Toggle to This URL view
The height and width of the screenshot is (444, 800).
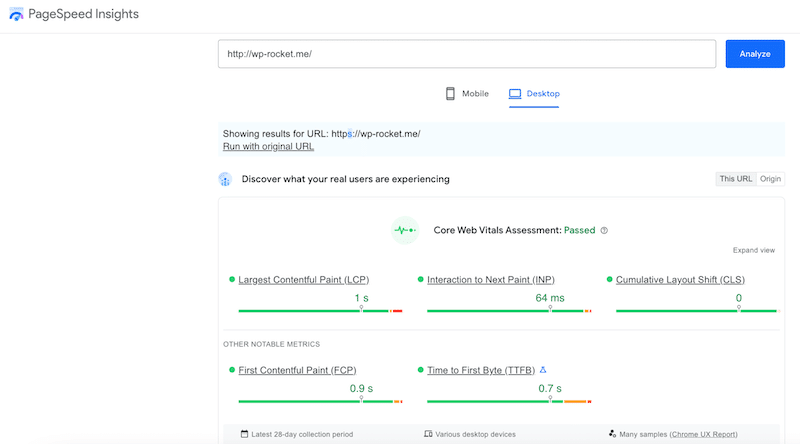(x=736, y=179)
